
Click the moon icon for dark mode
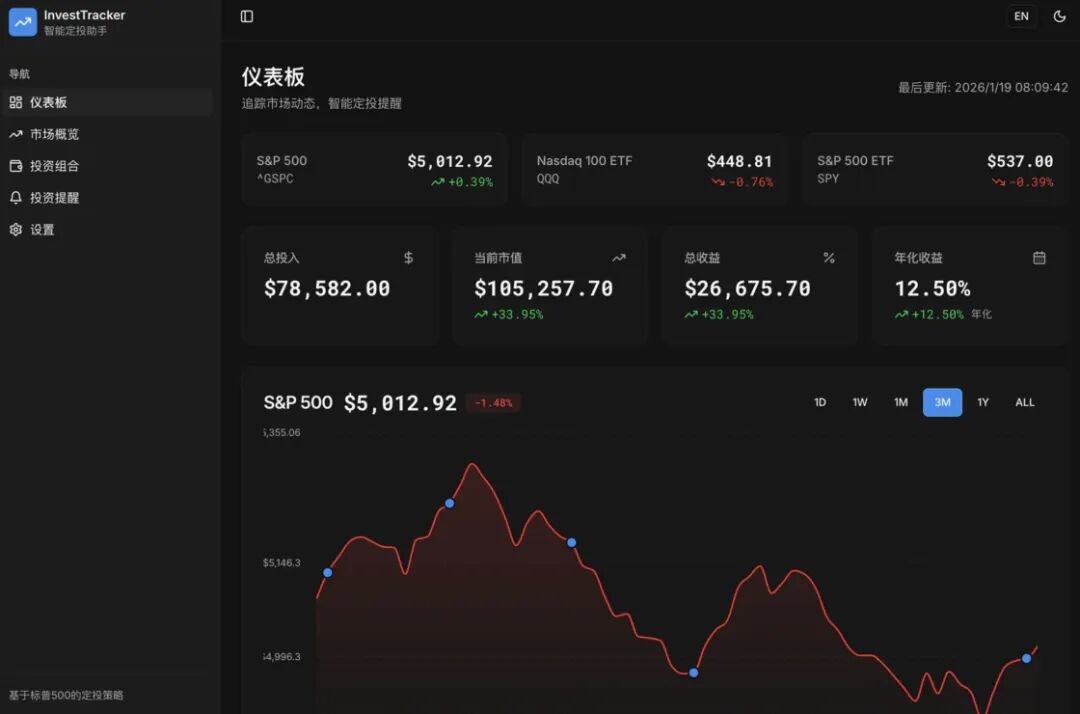[1060, 16]
